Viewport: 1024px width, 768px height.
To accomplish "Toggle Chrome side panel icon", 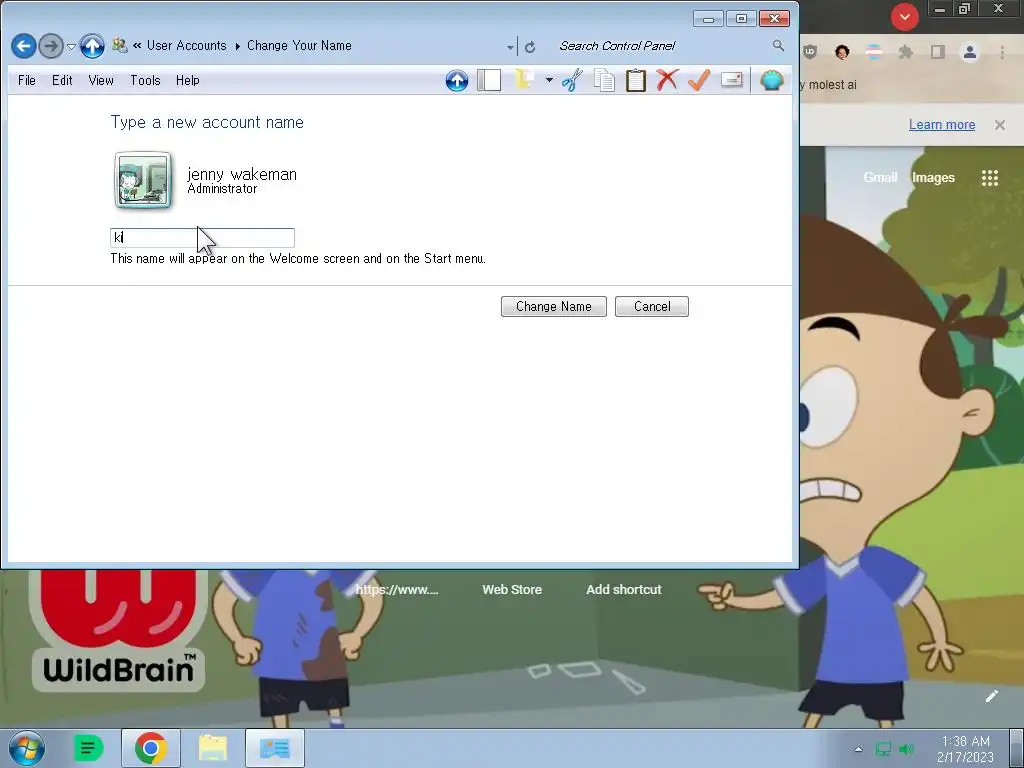I will pyautogui.click(x=938, y=52).
